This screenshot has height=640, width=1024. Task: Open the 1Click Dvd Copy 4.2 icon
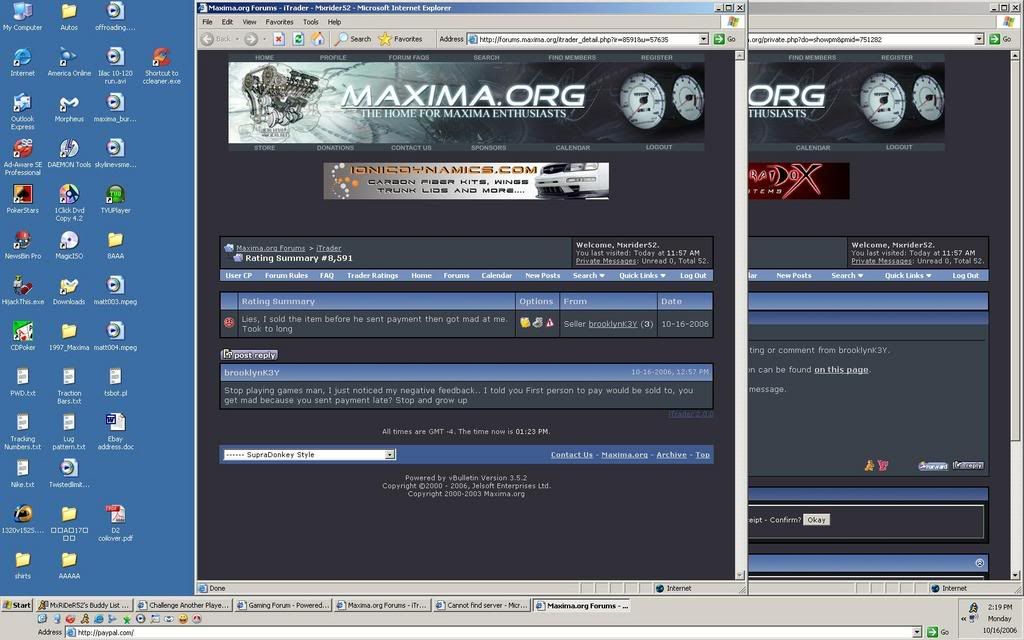coord(69,203)
